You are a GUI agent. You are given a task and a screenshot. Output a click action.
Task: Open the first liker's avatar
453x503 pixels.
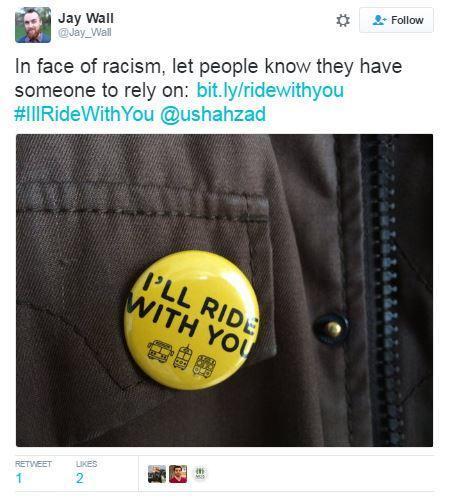tap(157, 474)
